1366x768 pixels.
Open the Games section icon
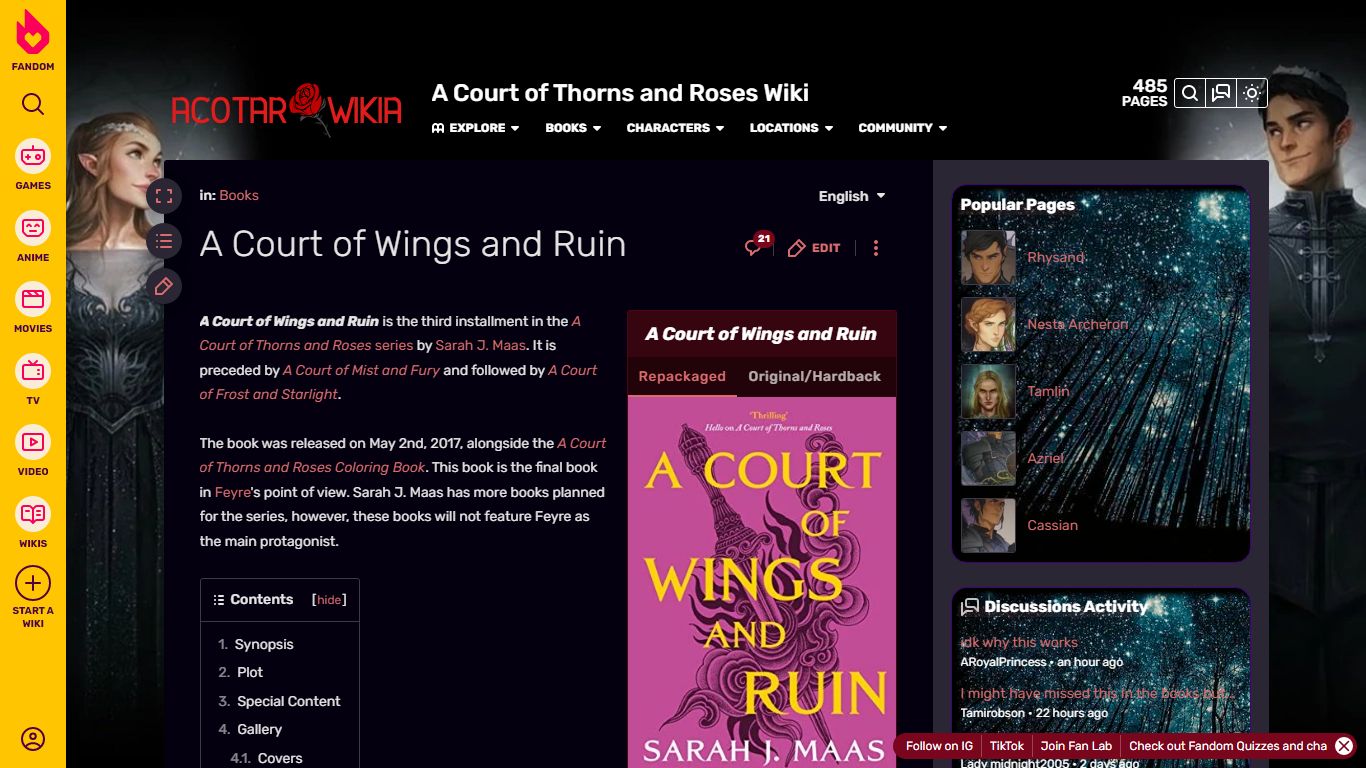33,156
